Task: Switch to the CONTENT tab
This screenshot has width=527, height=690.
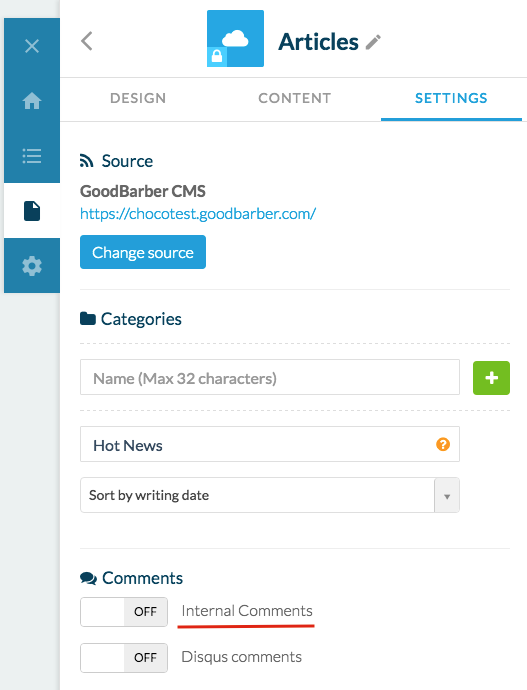Action: [294, 98]
